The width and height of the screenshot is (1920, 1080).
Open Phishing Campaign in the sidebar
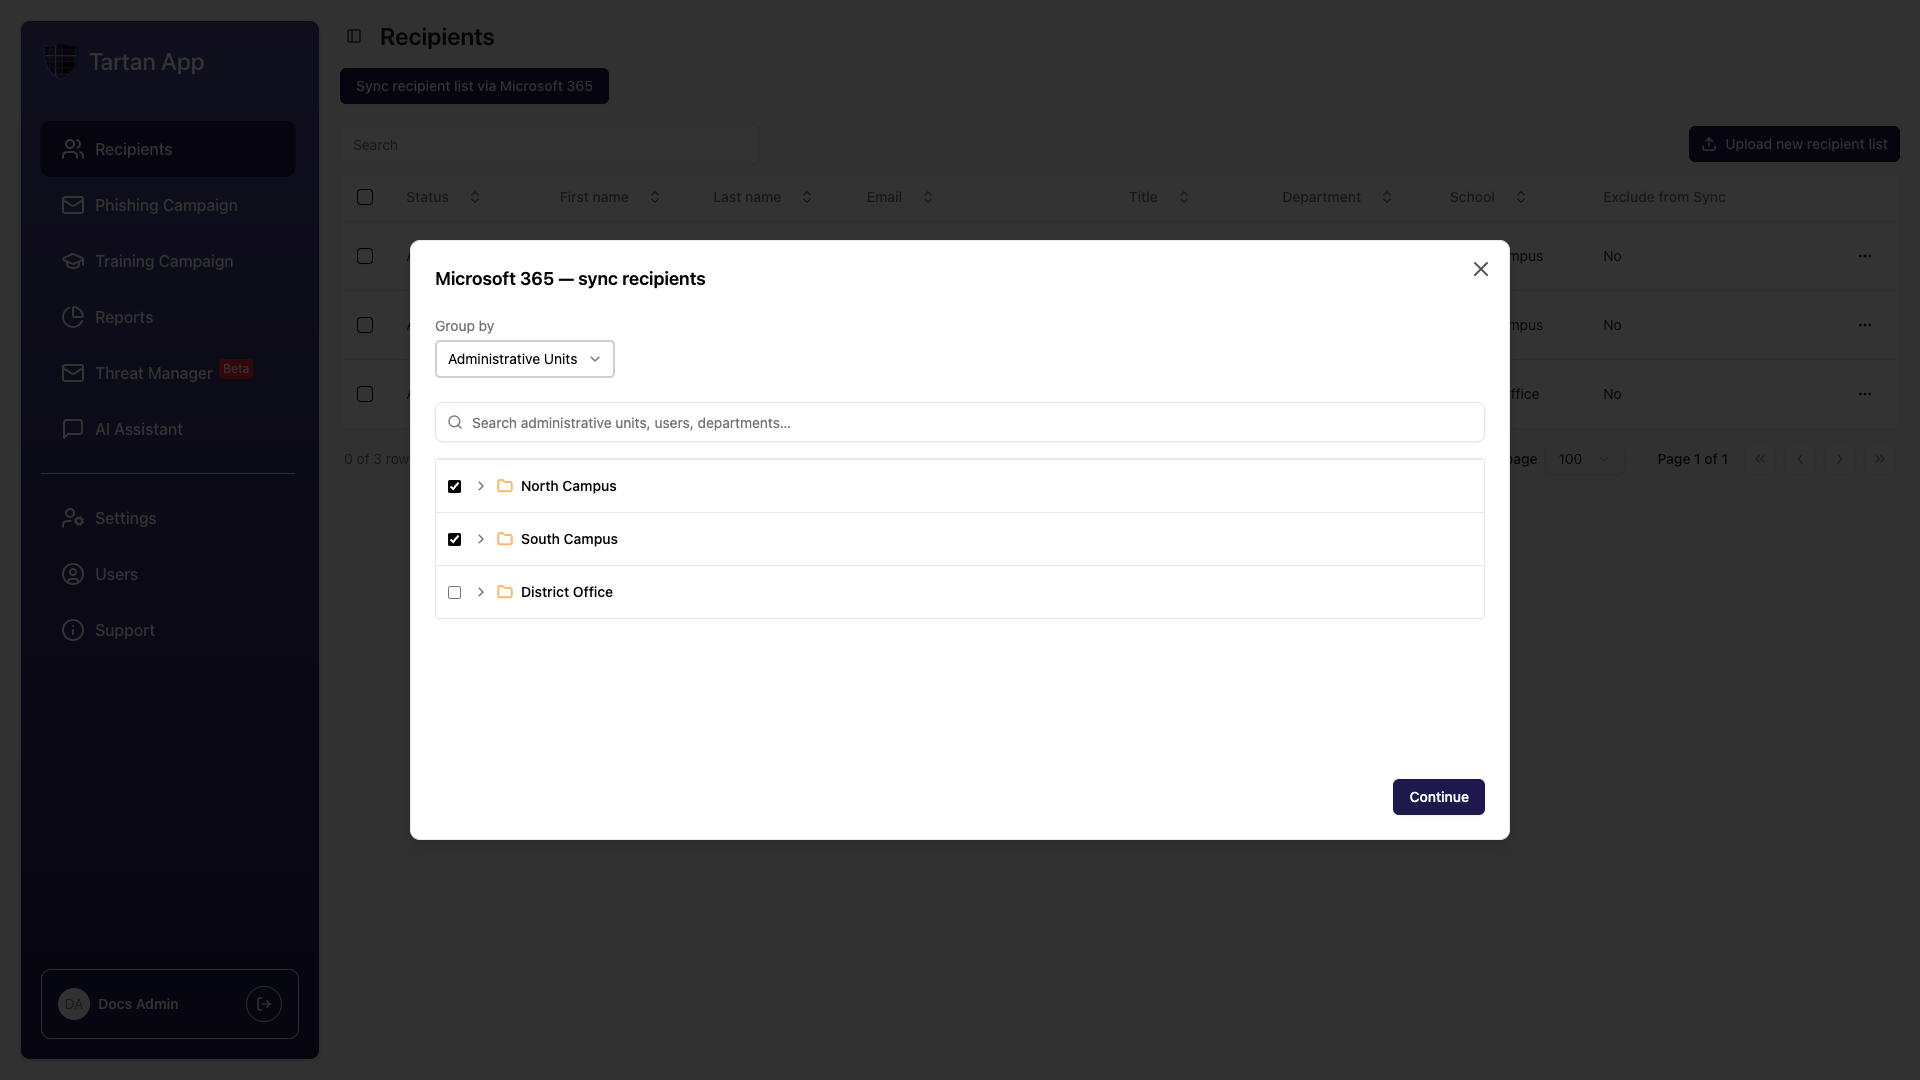click(168, 205)
